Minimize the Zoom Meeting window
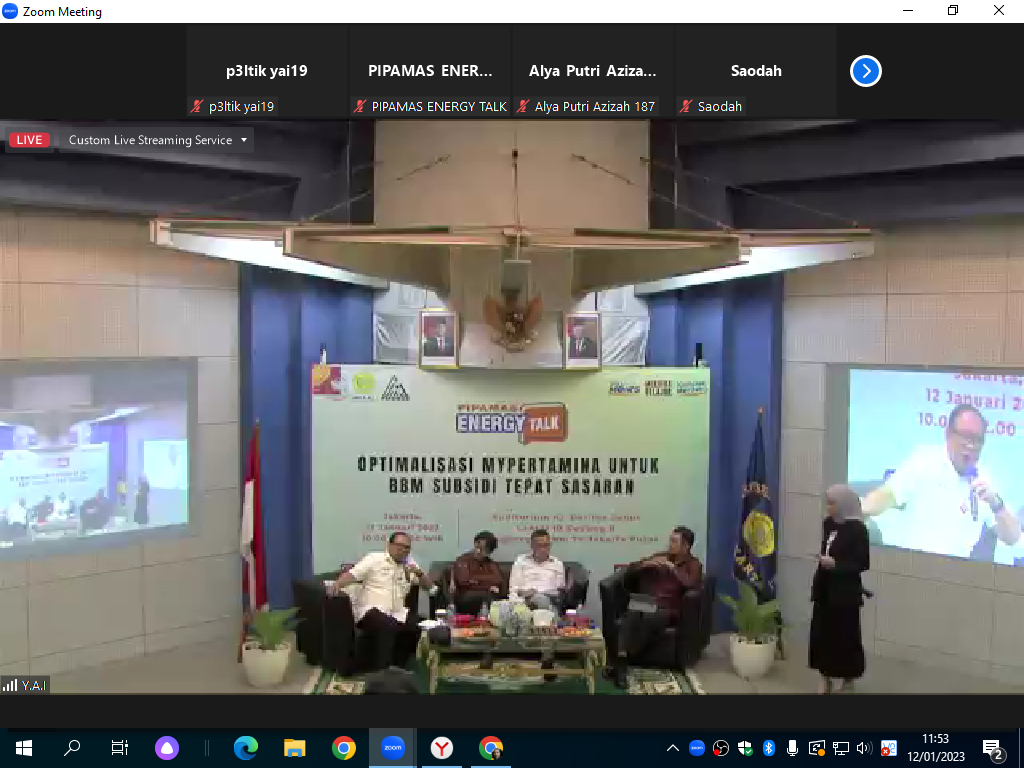This screenshot has height=768, width=1024. click(x=908, y=11)
